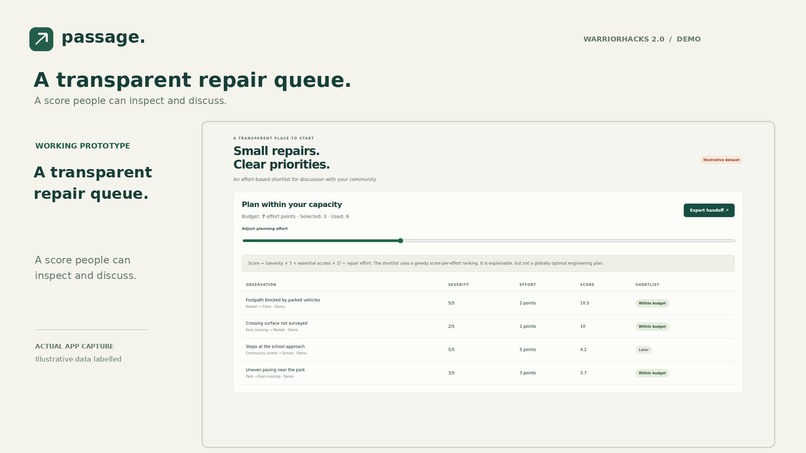Click the East crossing → Market route text
This screenshot has width=806, height=453.
coord(271,330)
